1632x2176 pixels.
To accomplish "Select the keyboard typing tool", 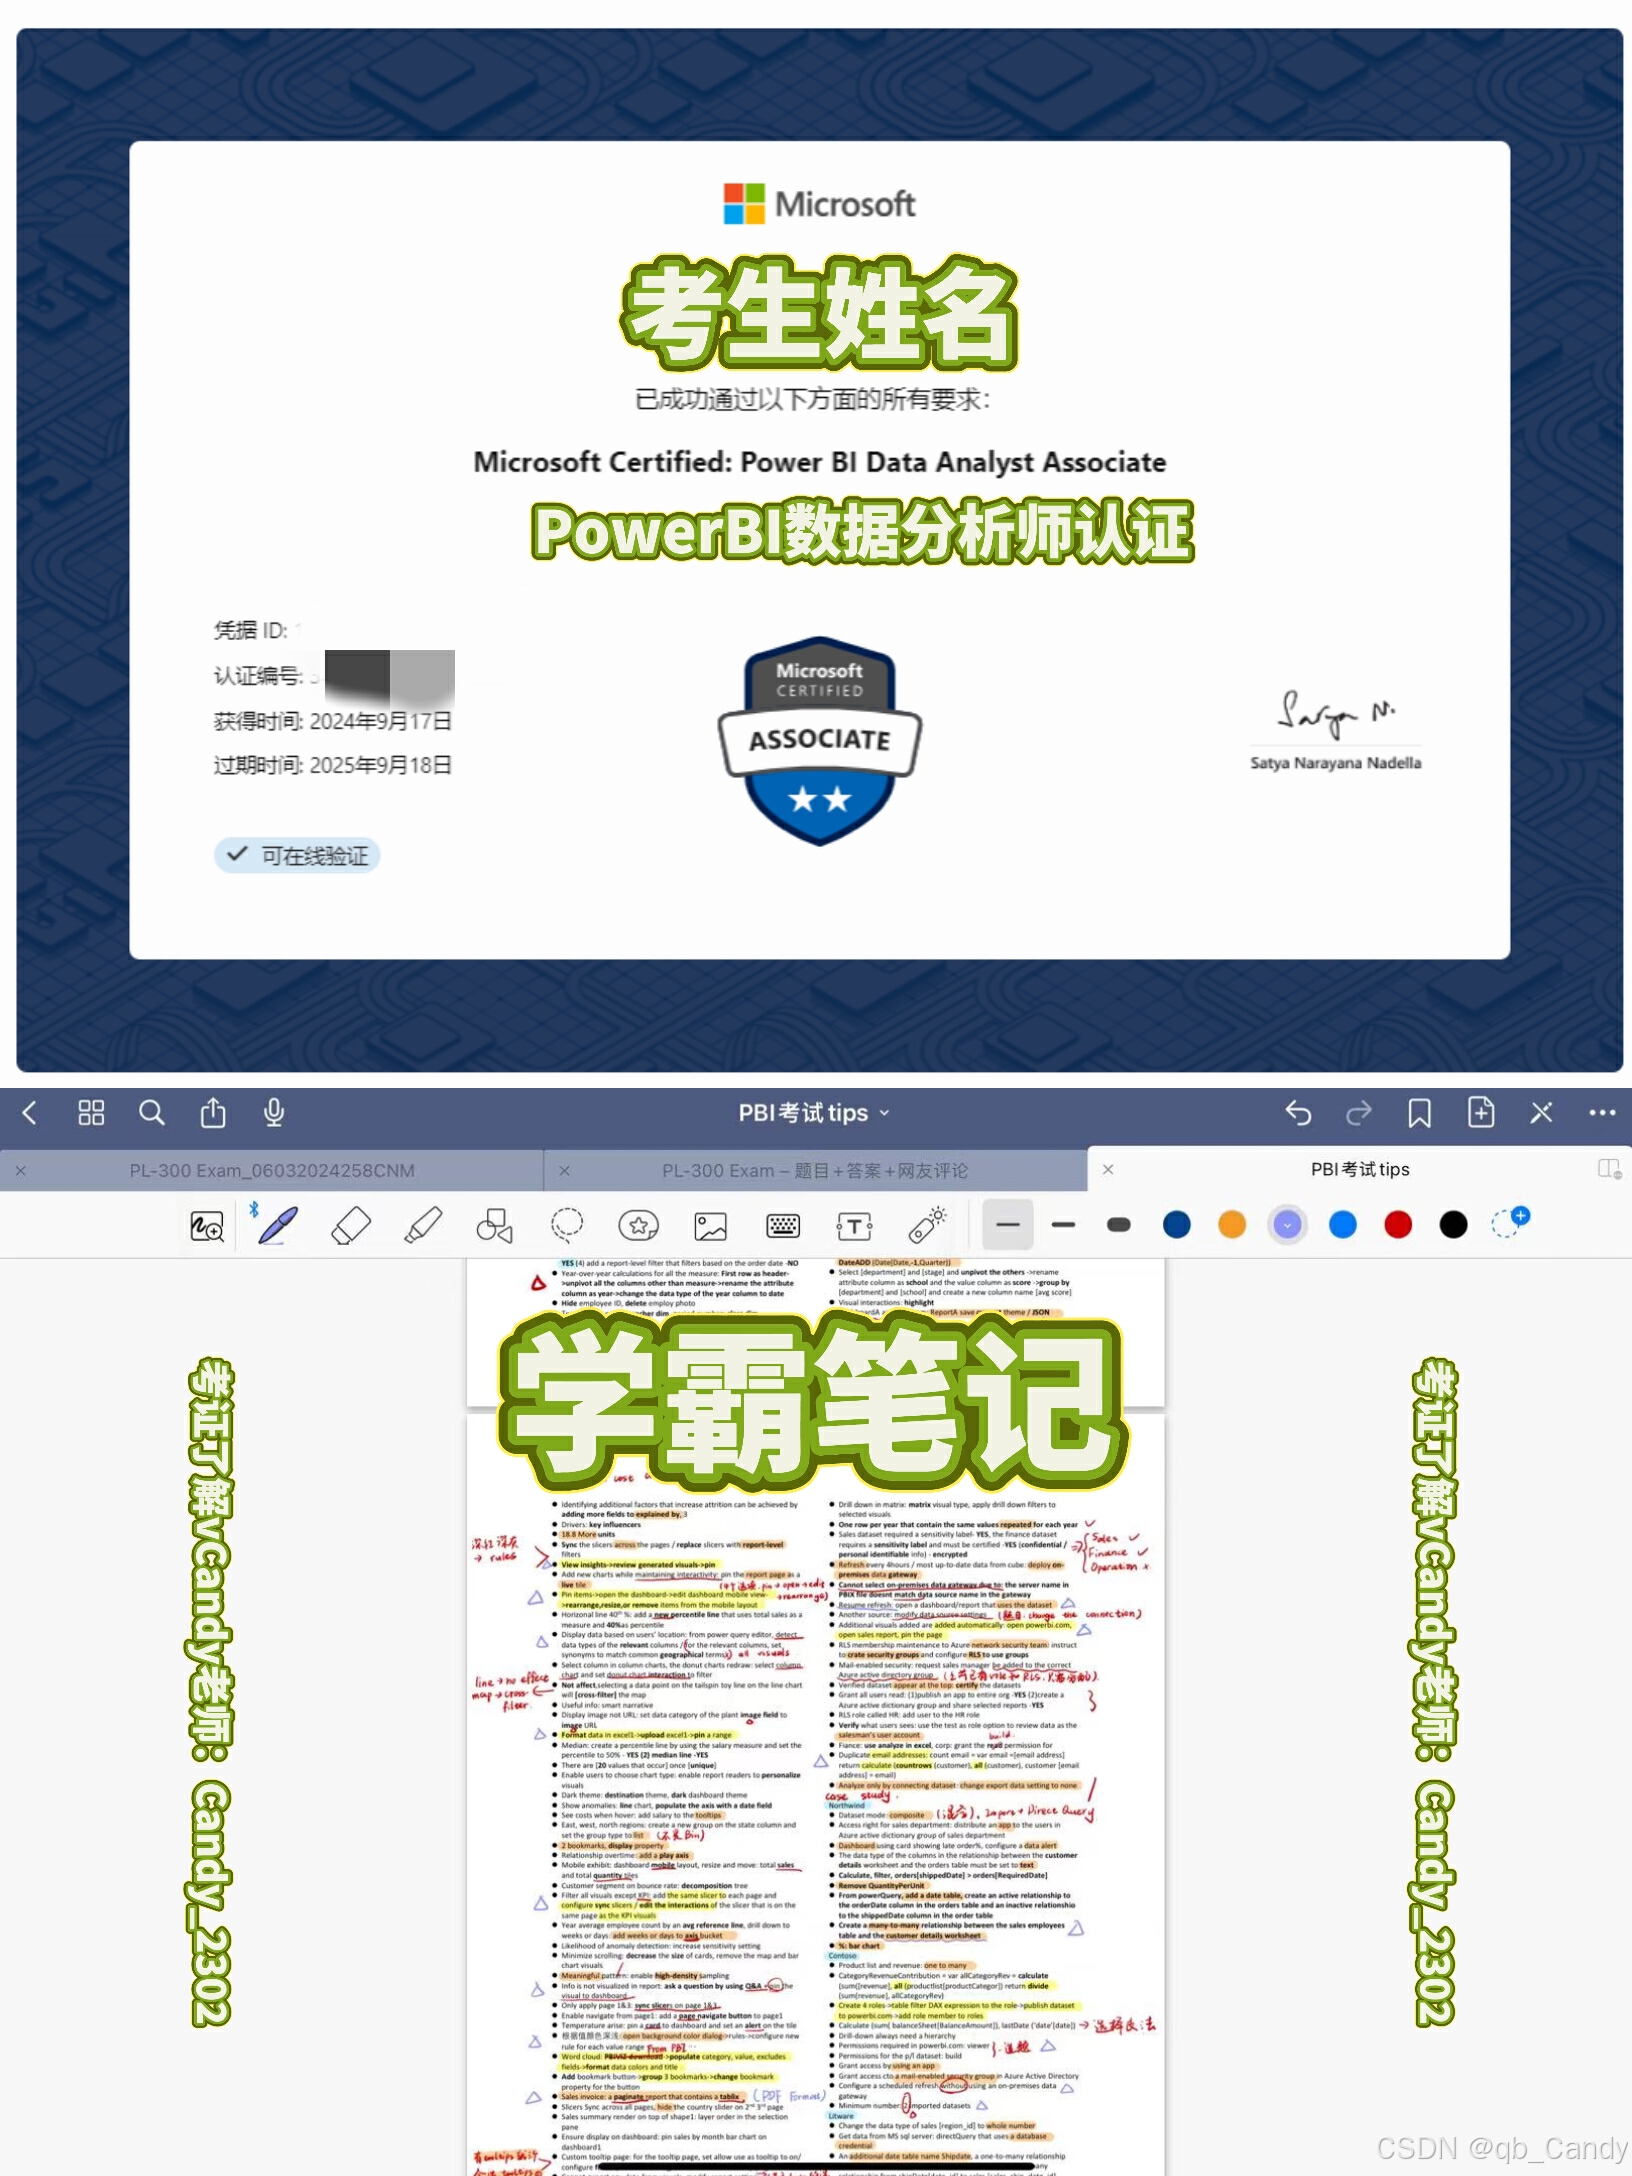I will [x=783, y=1226].
